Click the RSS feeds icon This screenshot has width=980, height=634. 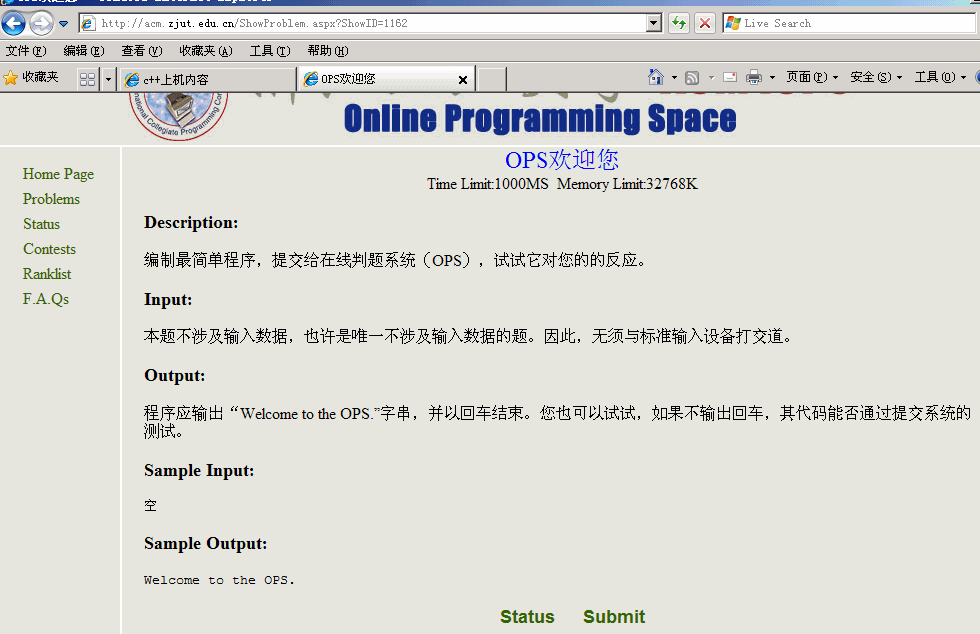(x=692, y=77)
